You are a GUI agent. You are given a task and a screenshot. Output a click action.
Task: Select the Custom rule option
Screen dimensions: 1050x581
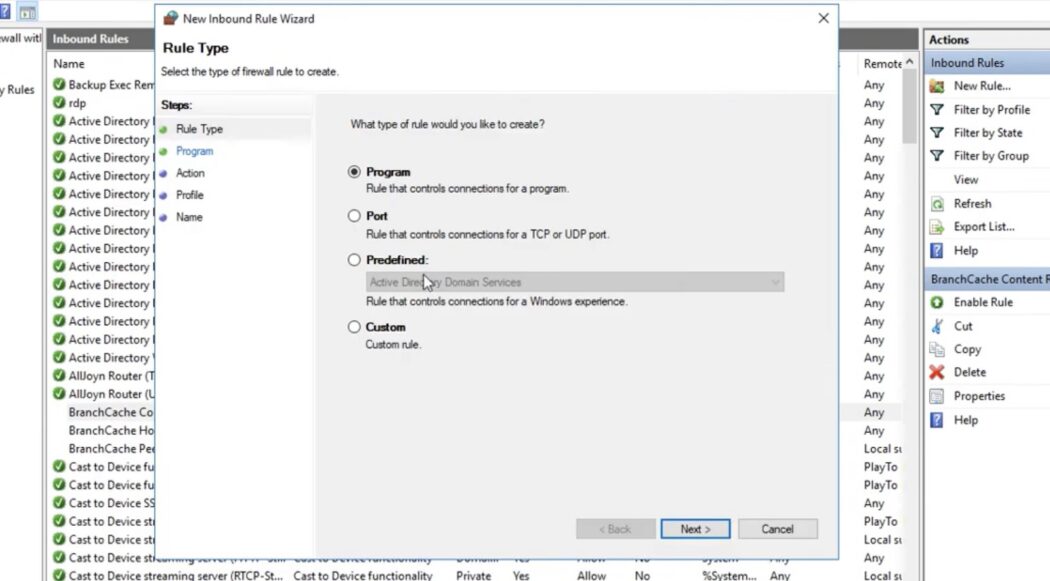(x=354, y=326)
